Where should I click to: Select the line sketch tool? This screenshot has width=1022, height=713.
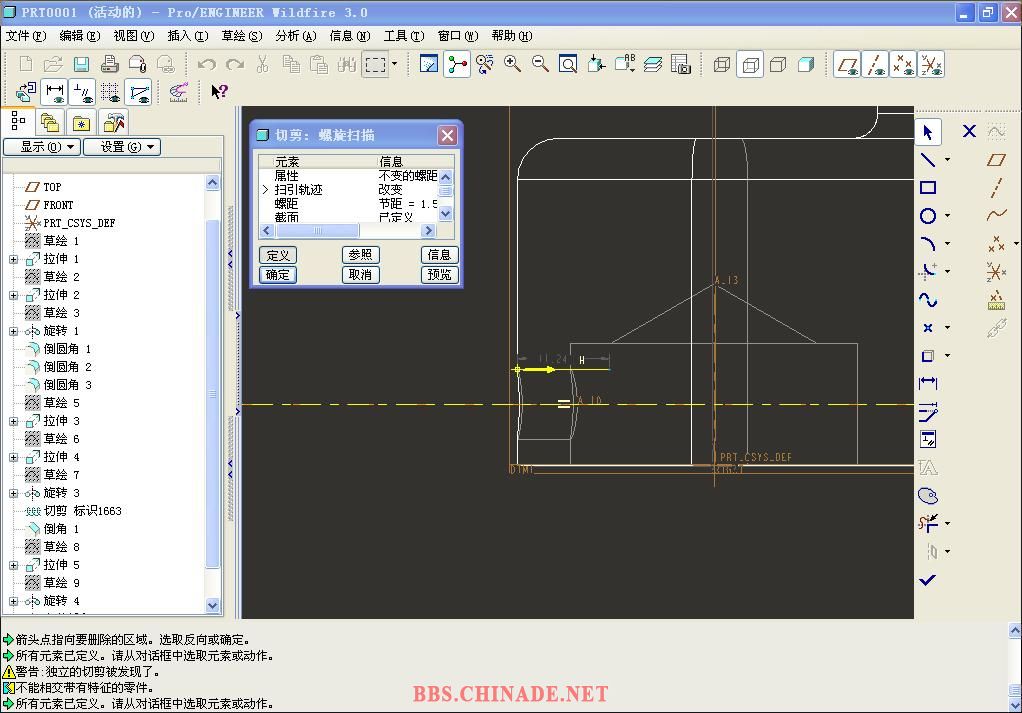(928, 160)
